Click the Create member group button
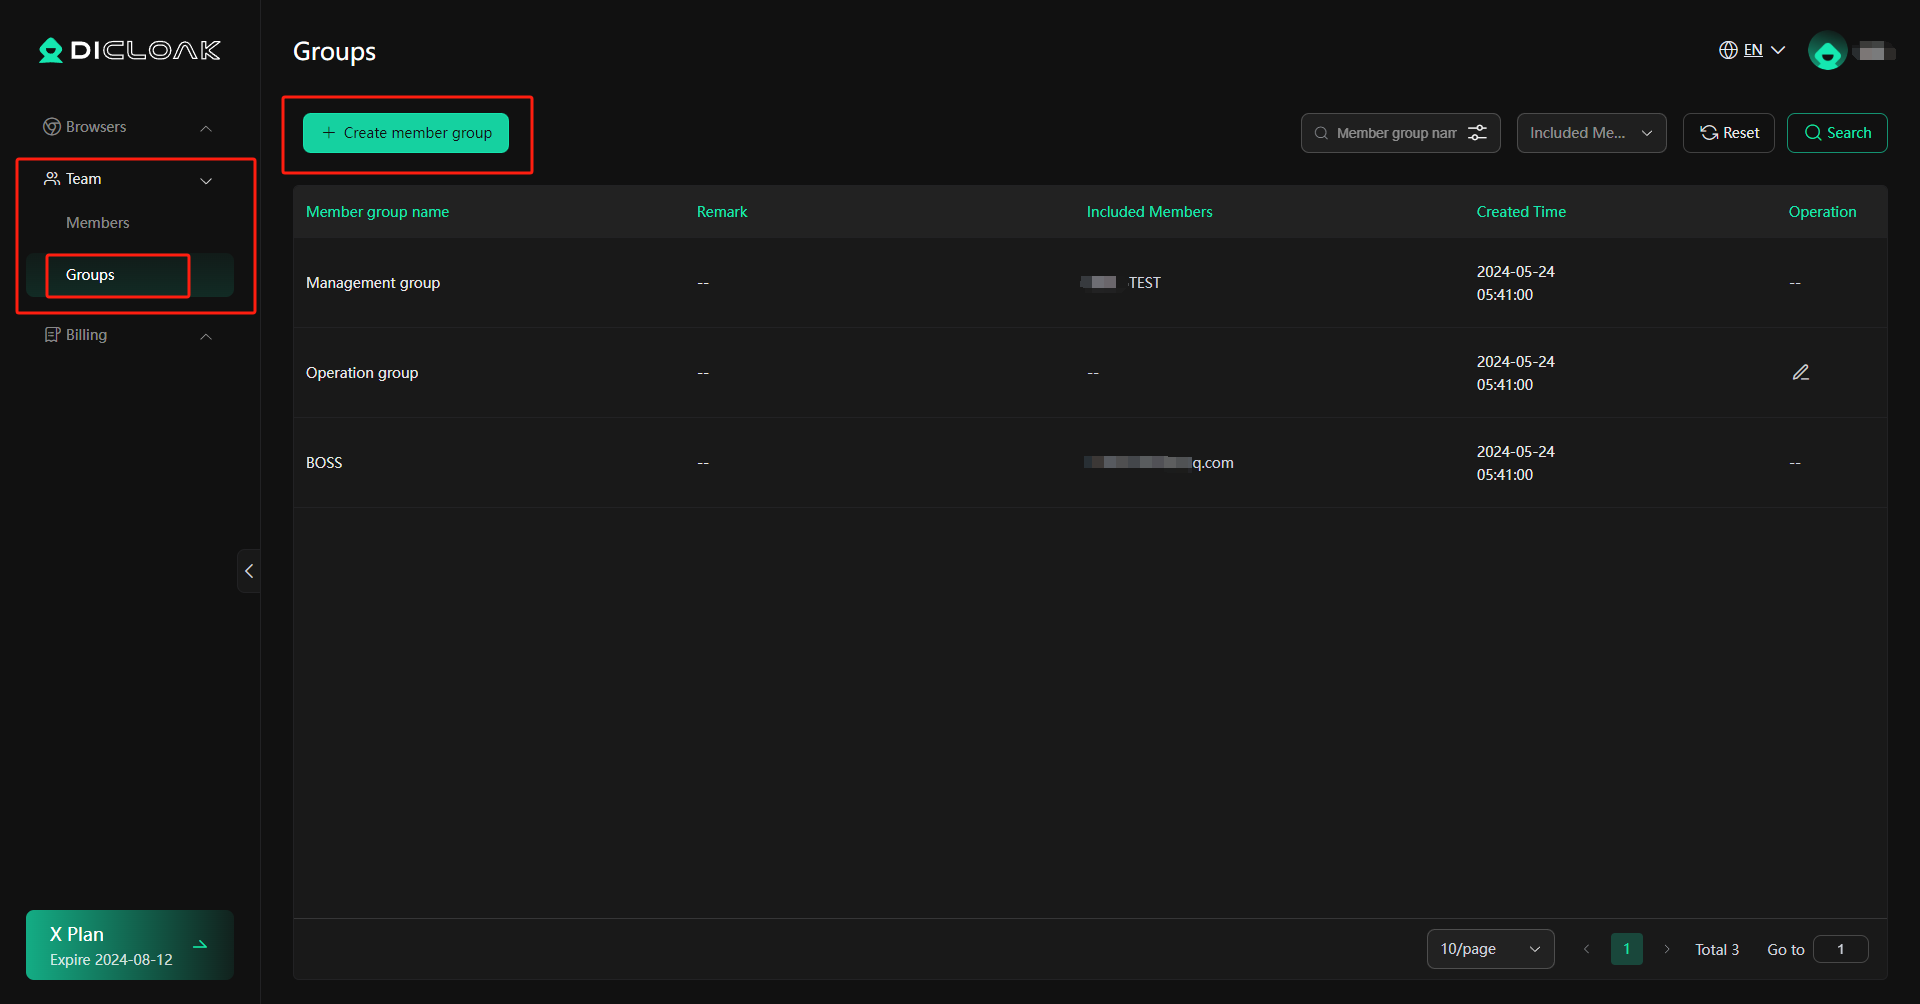This screenshot has height=1004, width=1920. coord(406,132)
